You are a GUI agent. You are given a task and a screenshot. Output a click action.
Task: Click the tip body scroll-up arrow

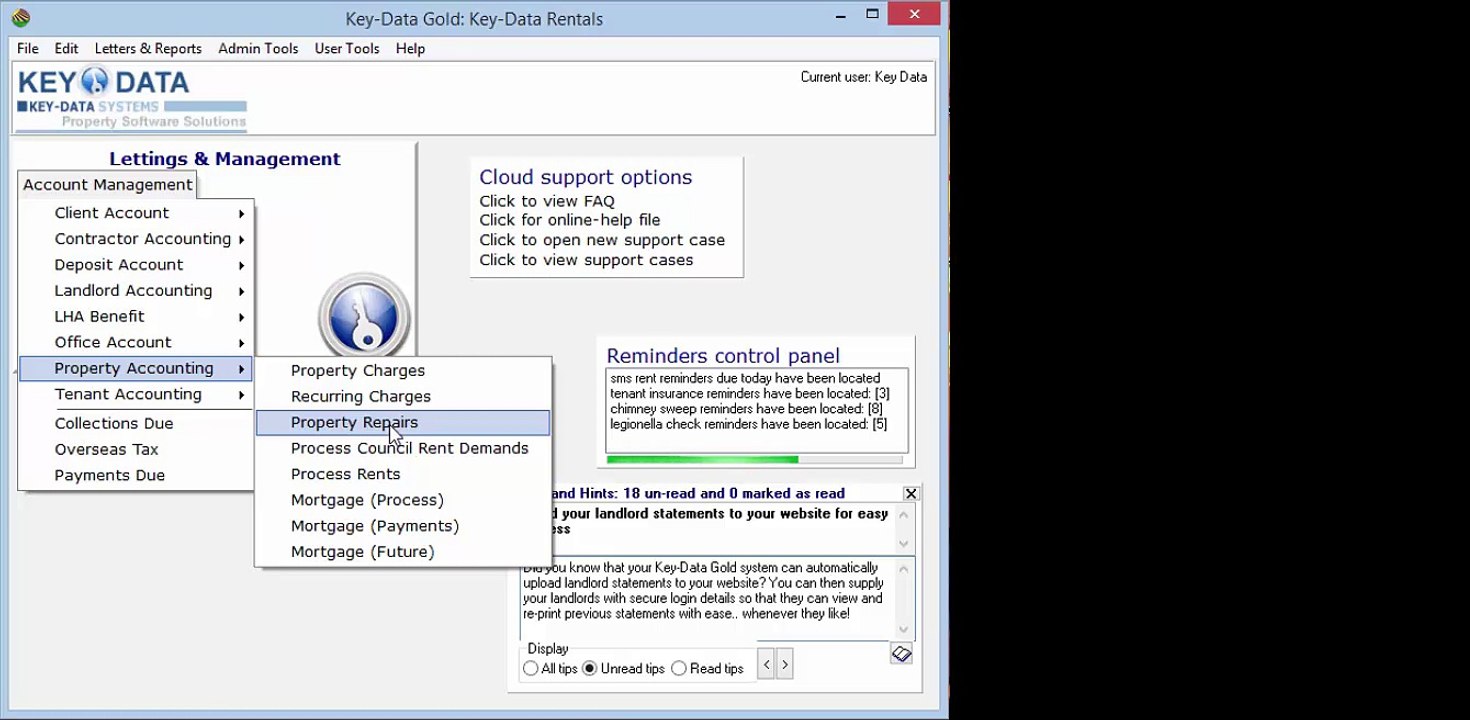(x=904, y=570)
